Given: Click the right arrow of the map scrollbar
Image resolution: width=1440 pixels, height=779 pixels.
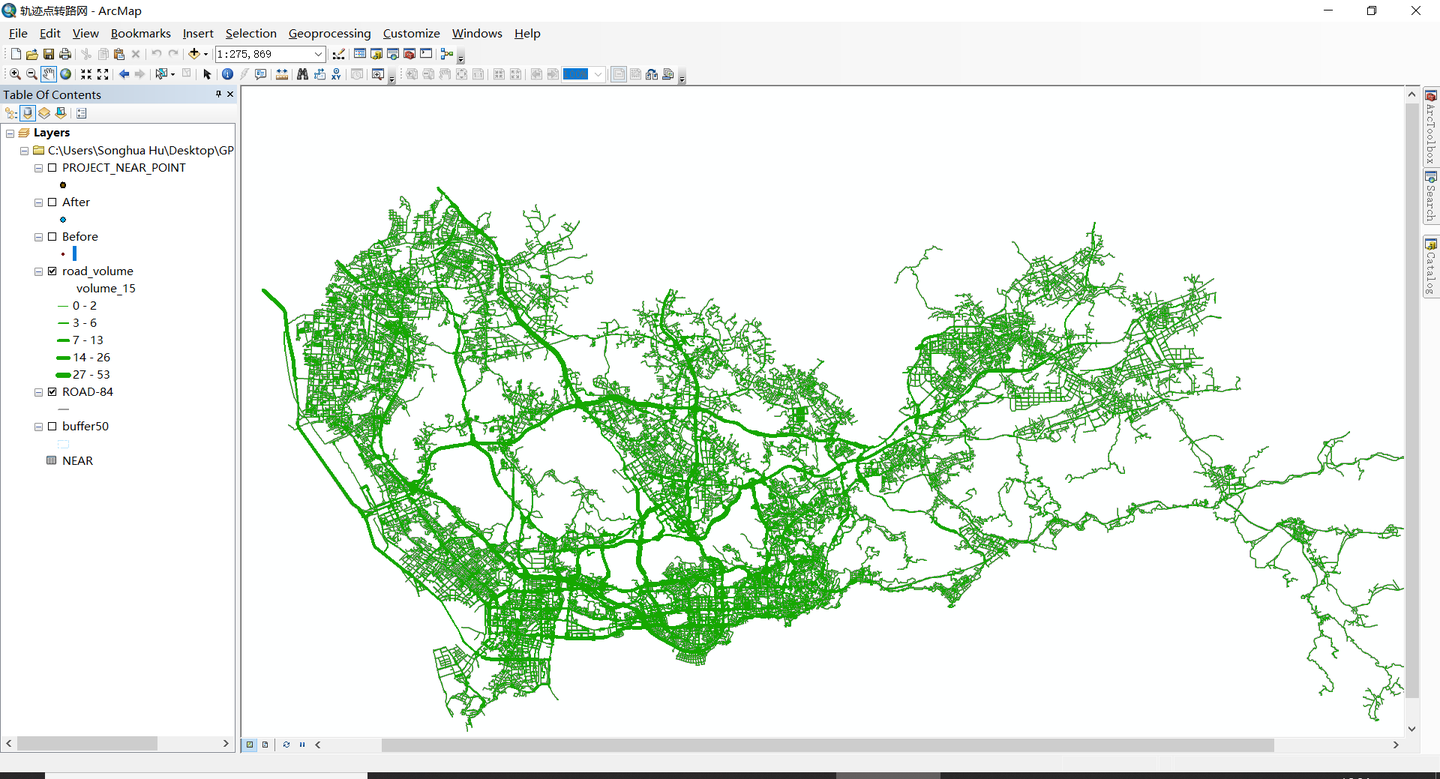Looking at the screenshot, I should (1395, 744).
